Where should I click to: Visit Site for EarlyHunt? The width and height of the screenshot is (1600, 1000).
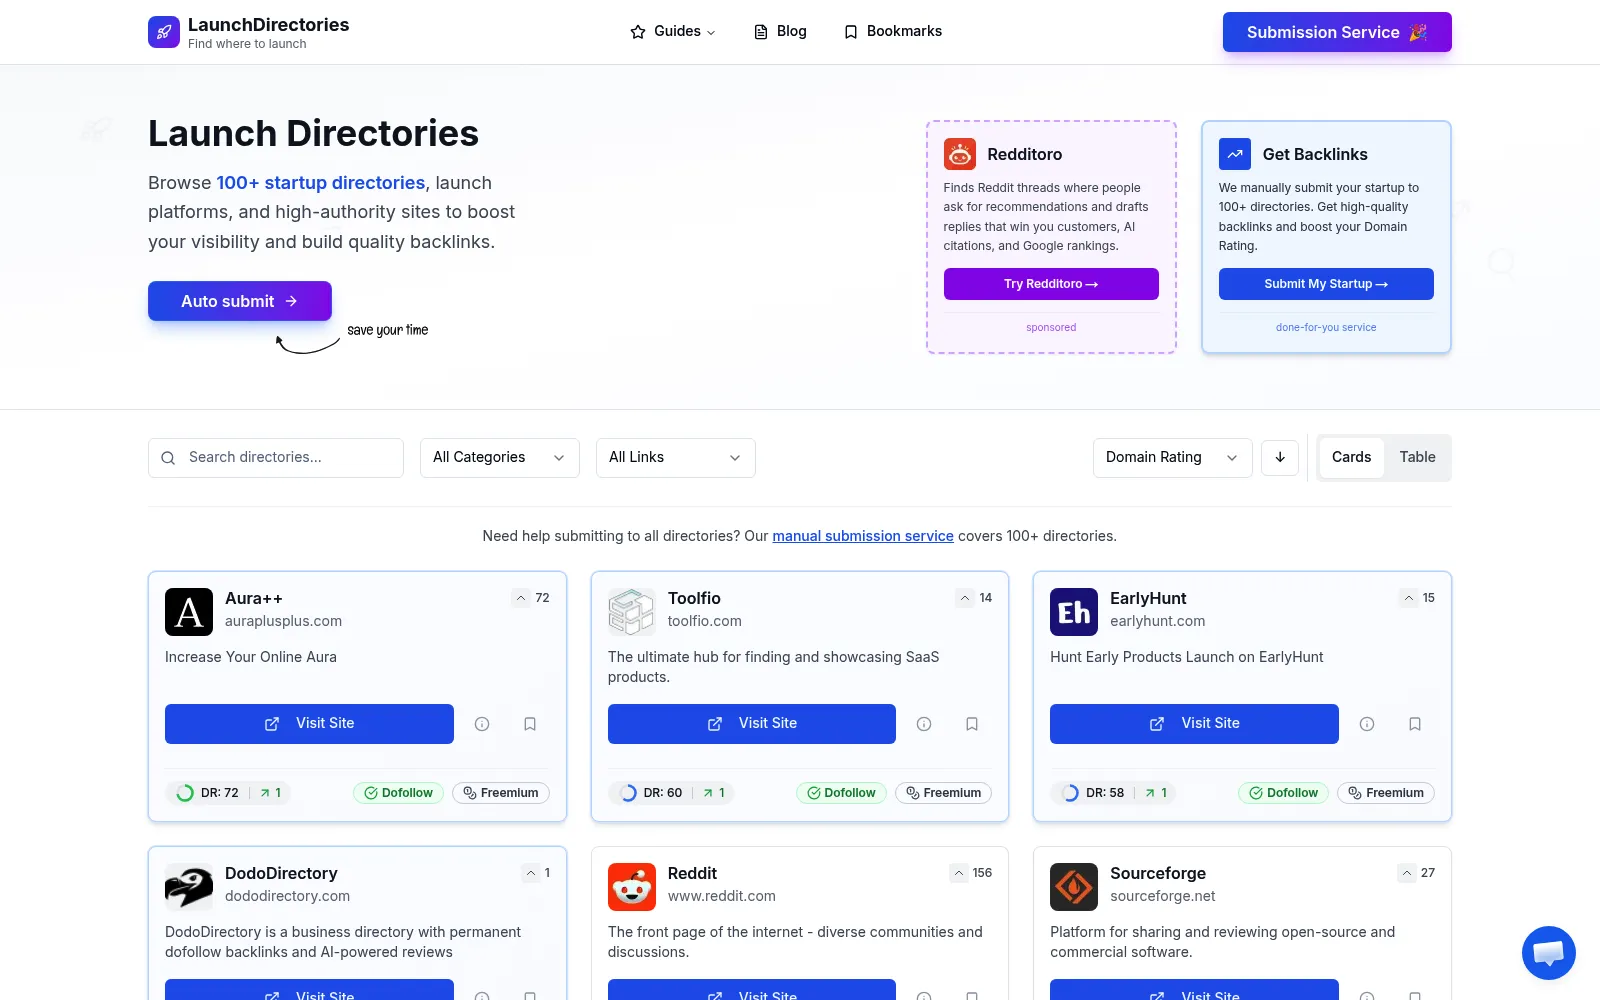coord(1194,724)
